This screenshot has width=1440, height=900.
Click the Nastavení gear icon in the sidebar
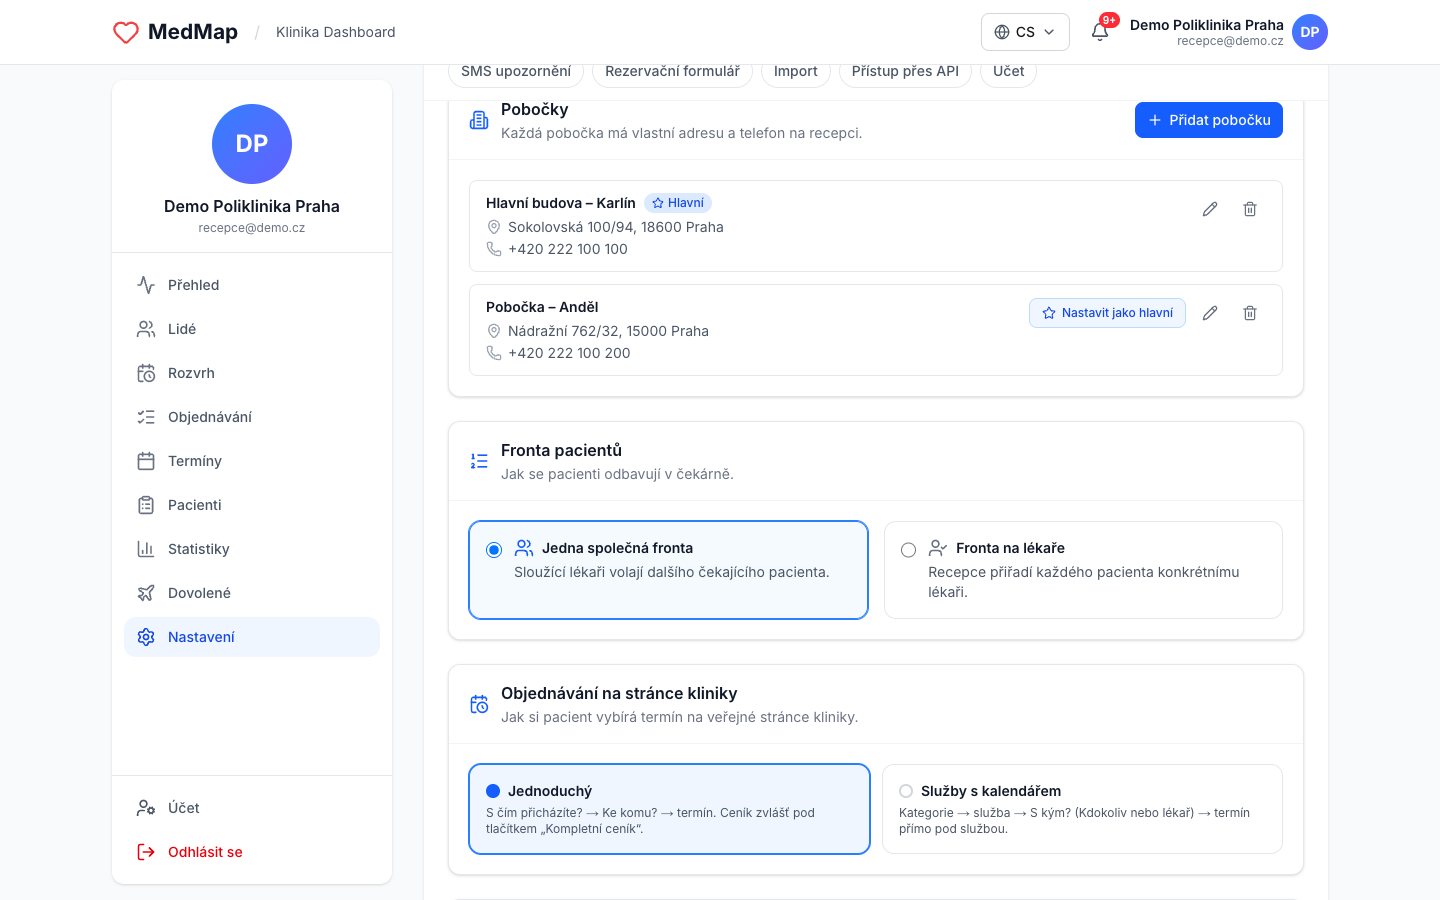click(146, 637)
